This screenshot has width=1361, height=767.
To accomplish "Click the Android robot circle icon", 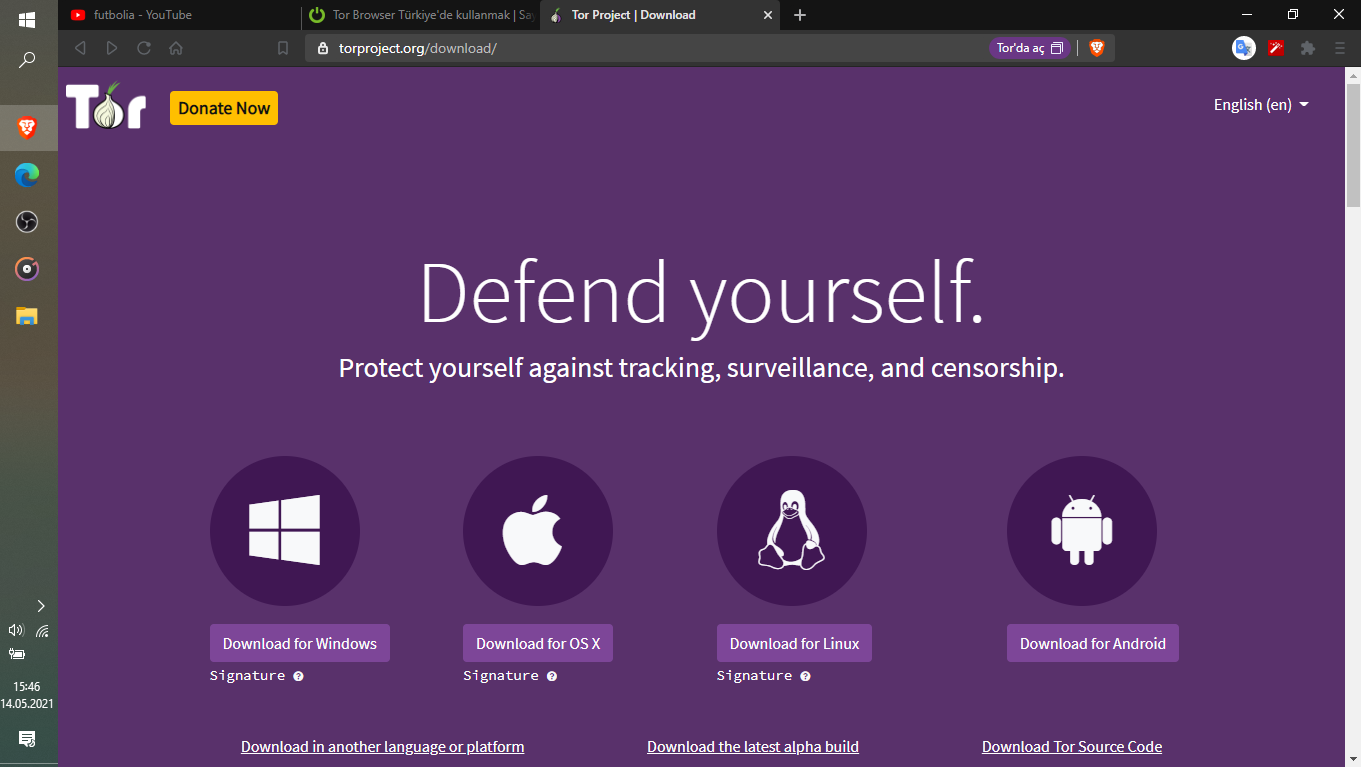I will [x=1082, y=531].
